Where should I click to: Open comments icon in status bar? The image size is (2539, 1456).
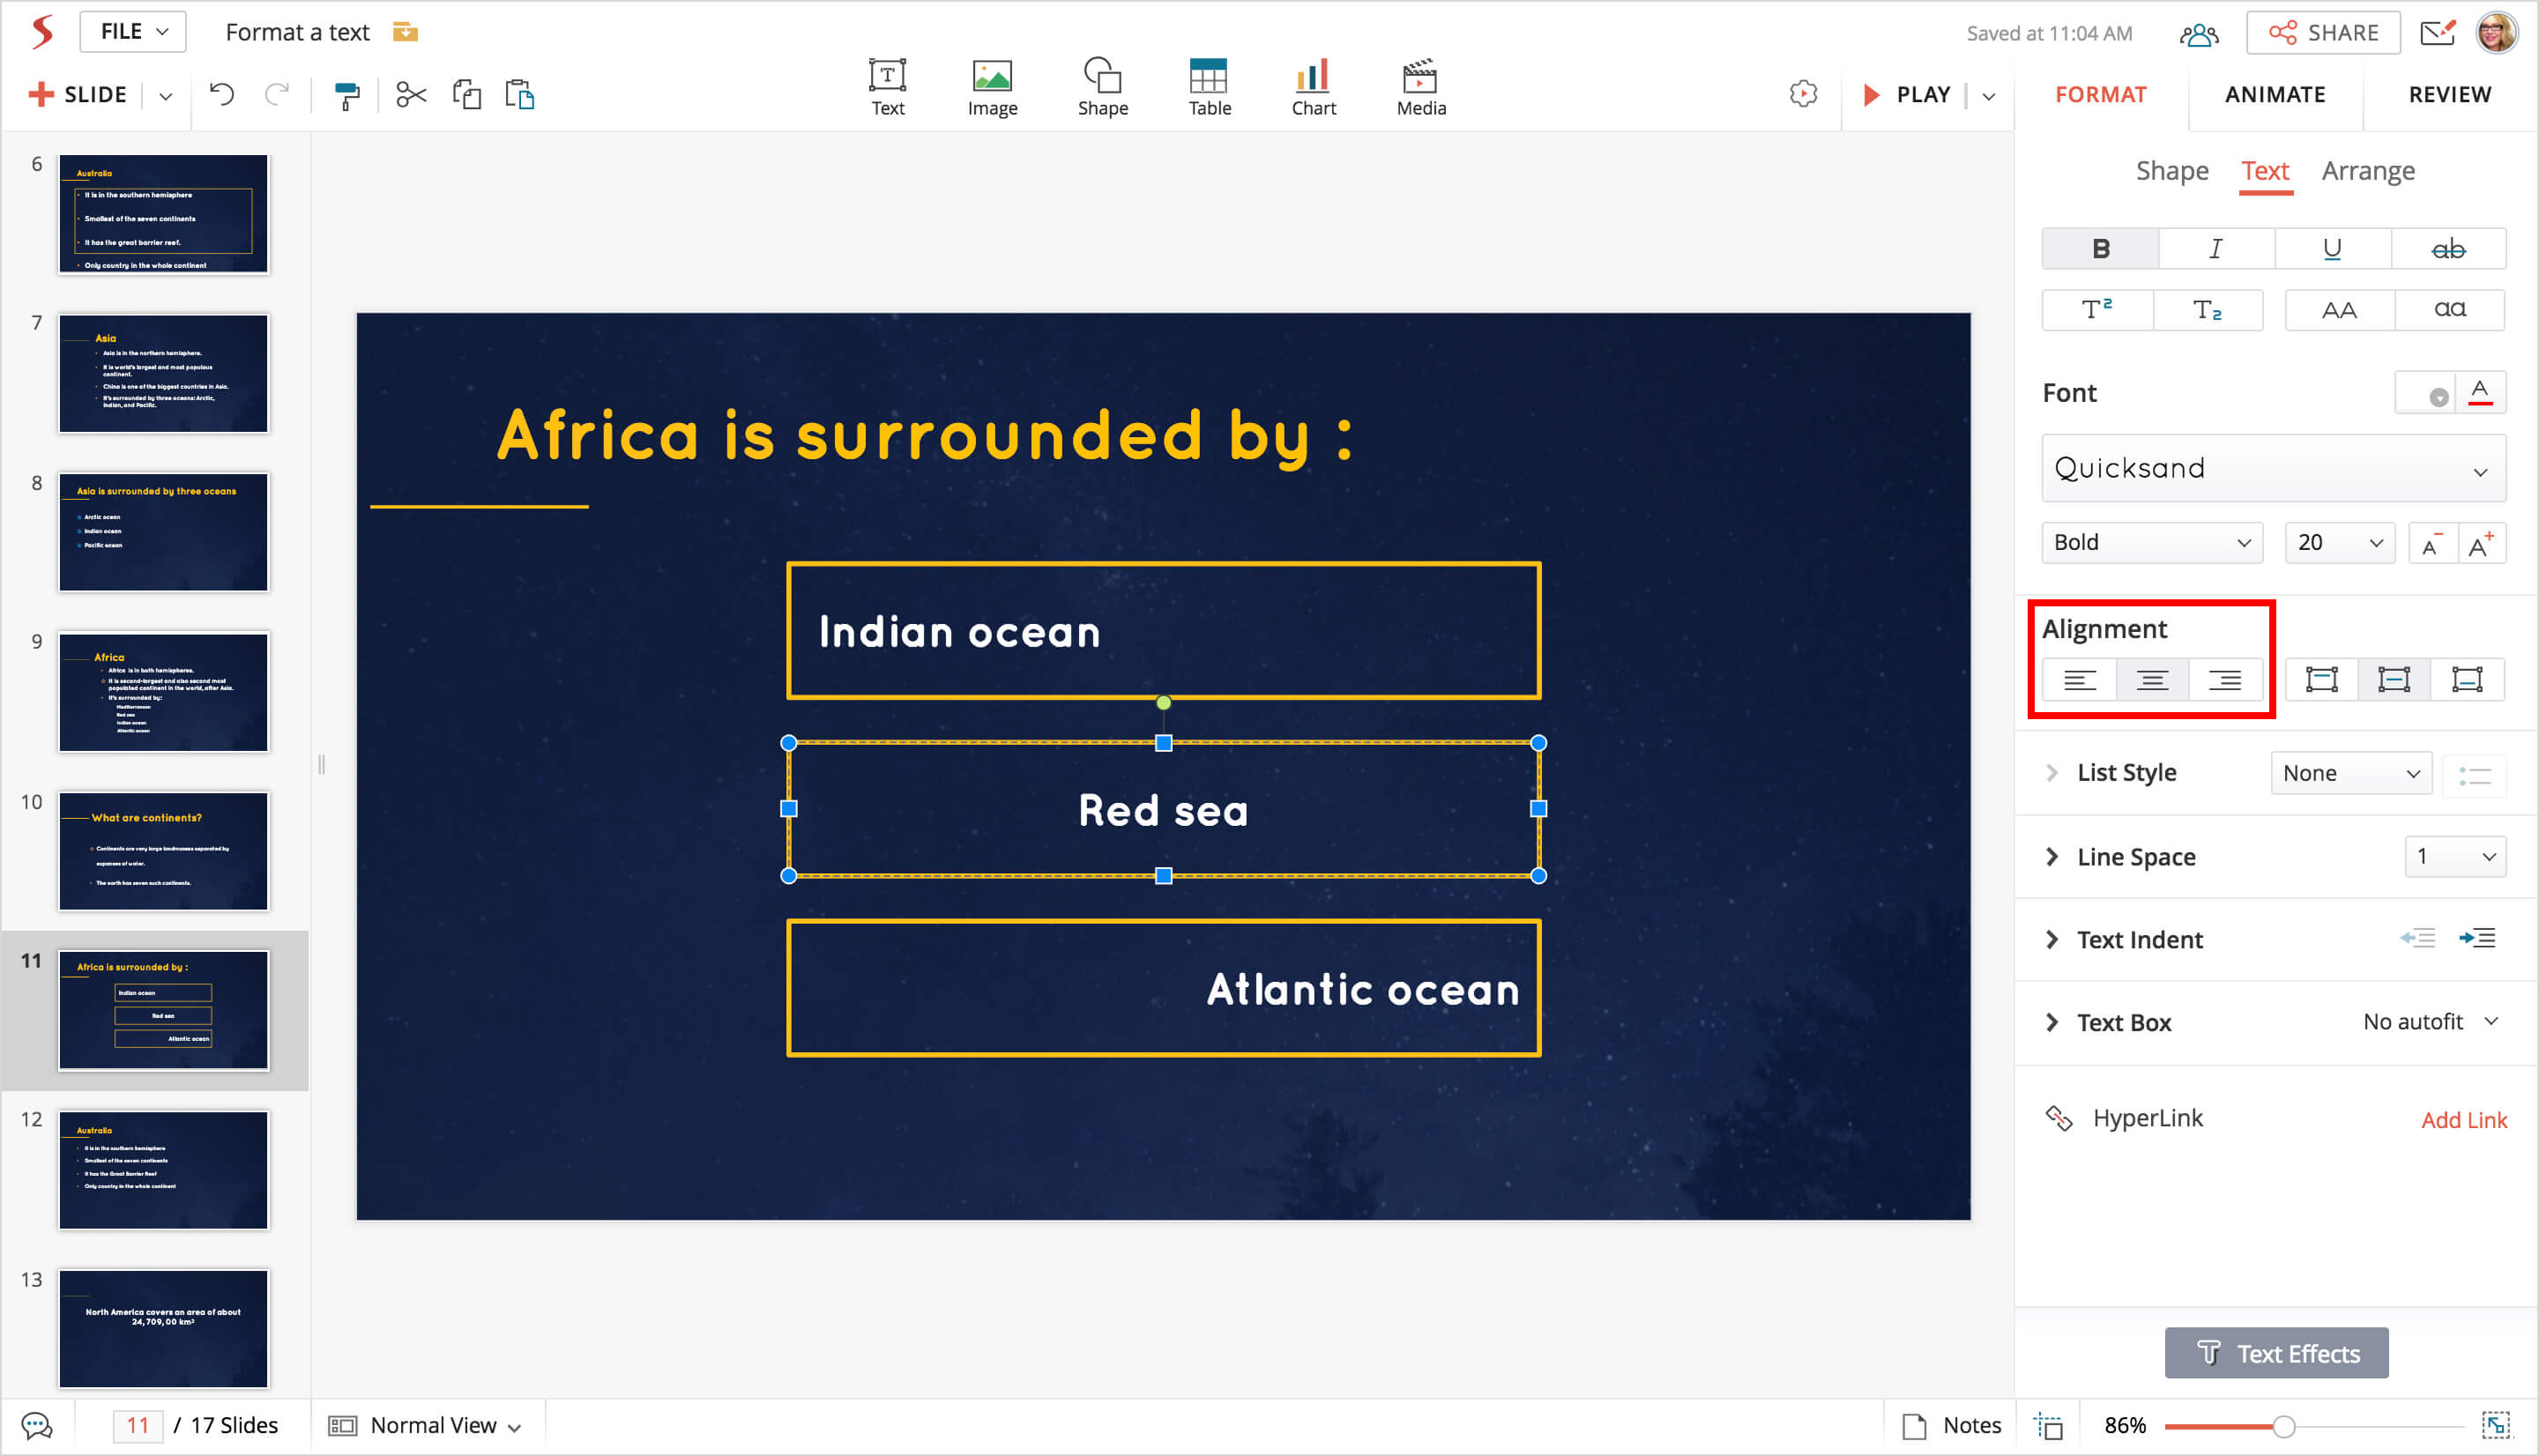(36, 1425)
